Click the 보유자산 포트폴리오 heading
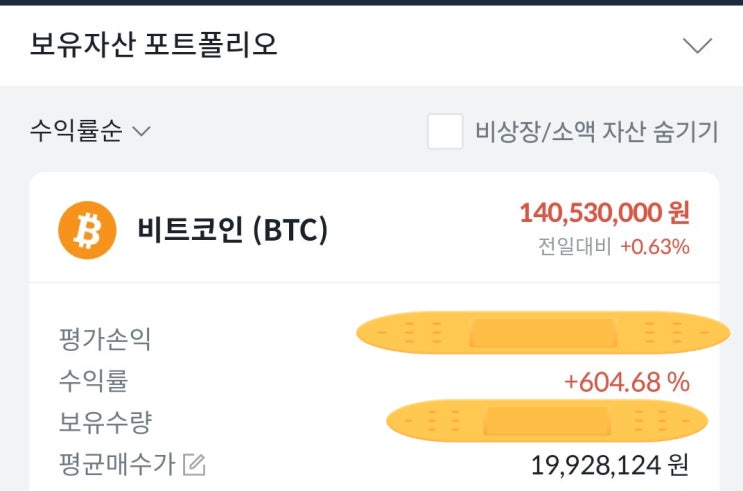 tap(154, 45)
